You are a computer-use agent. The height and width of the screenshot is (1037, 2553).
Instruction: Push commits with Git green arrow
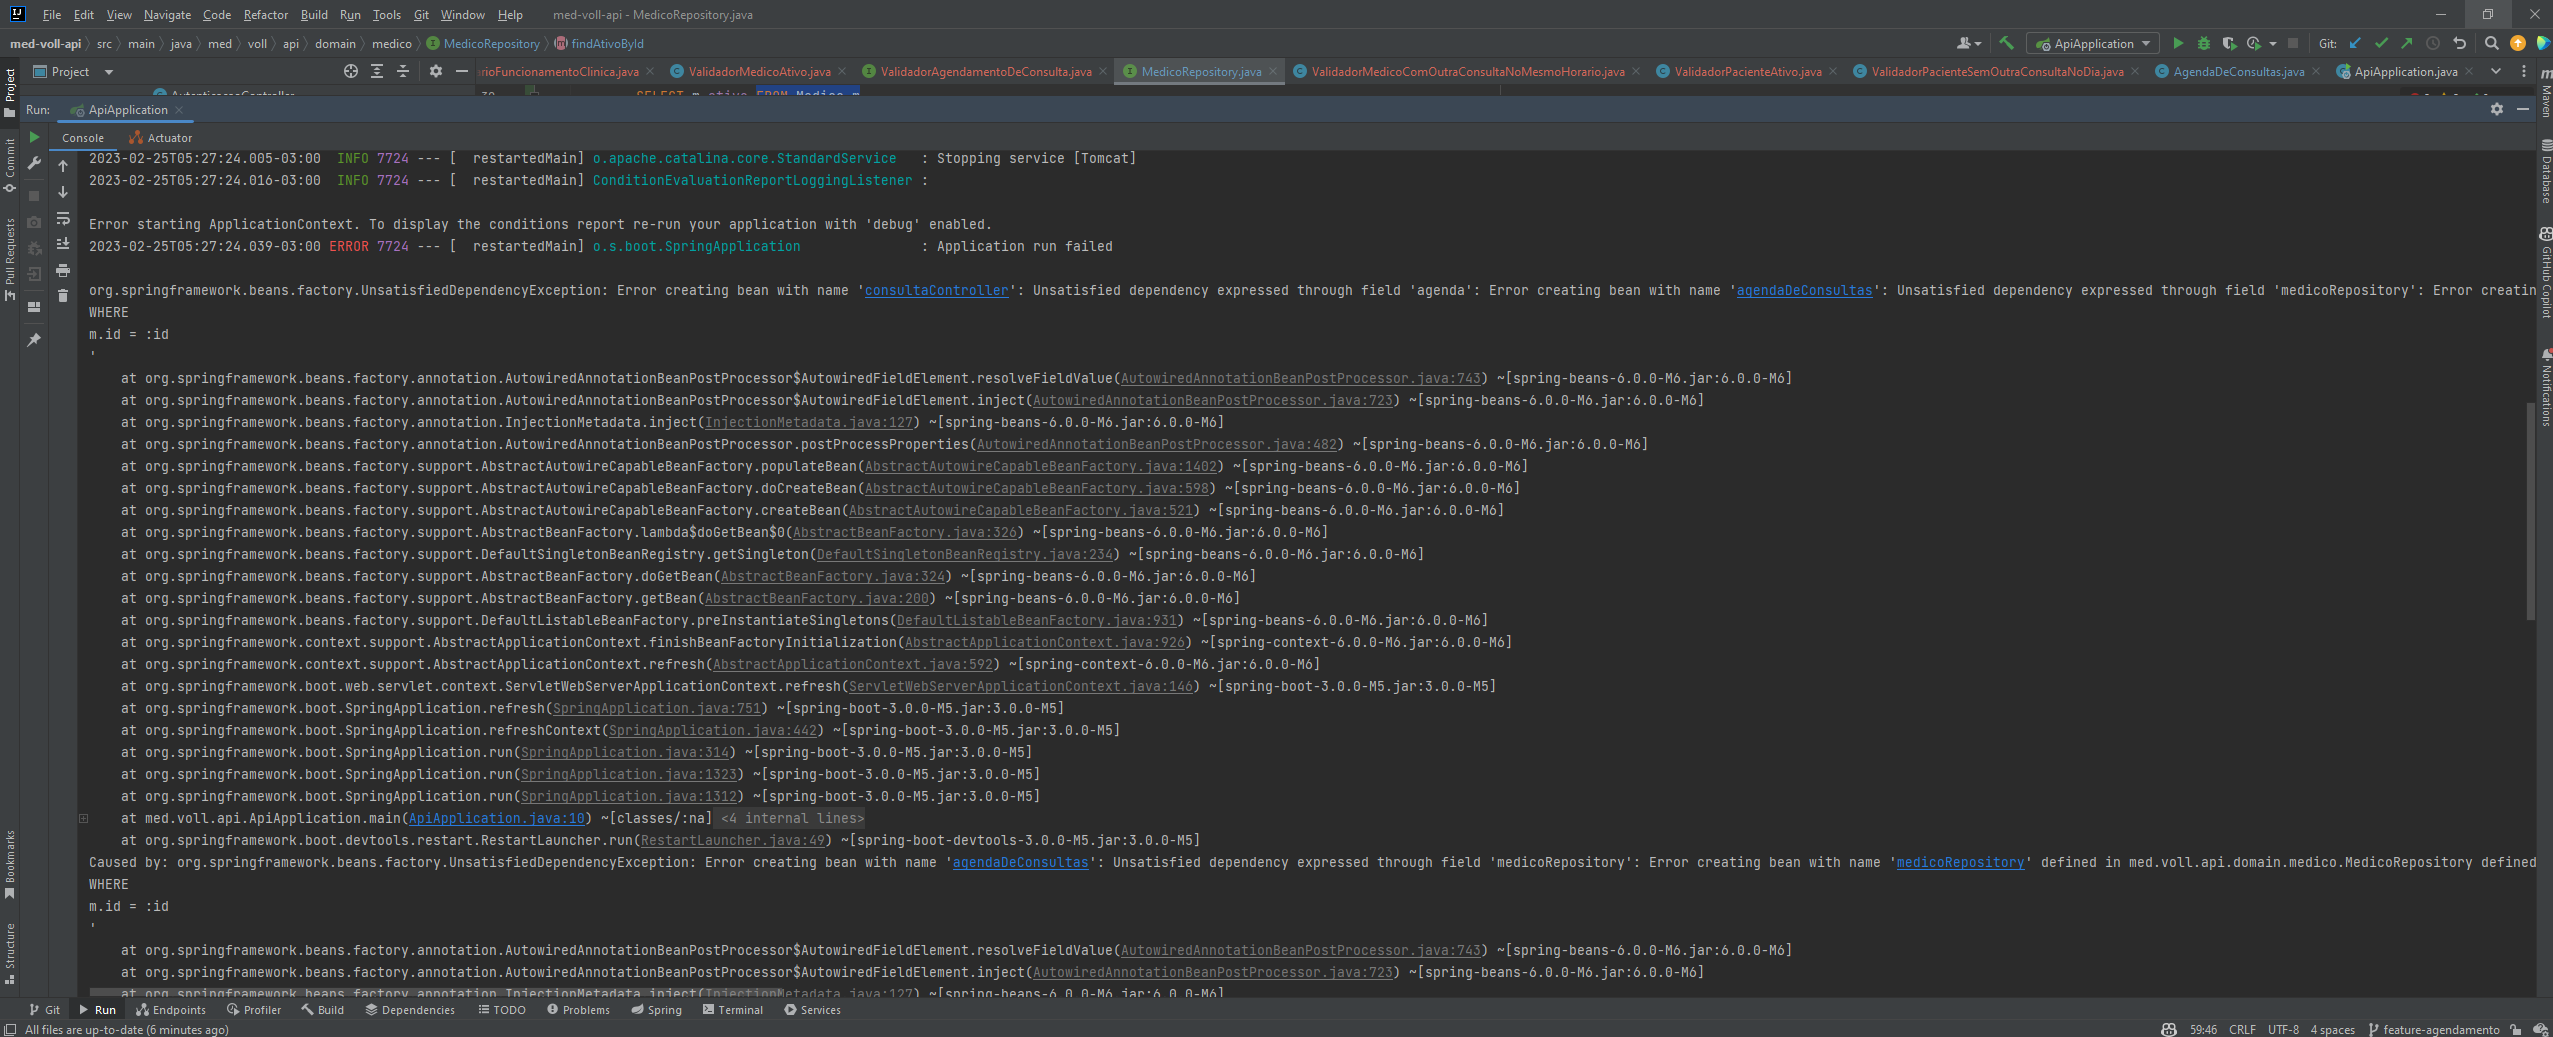pos(2407,43)
